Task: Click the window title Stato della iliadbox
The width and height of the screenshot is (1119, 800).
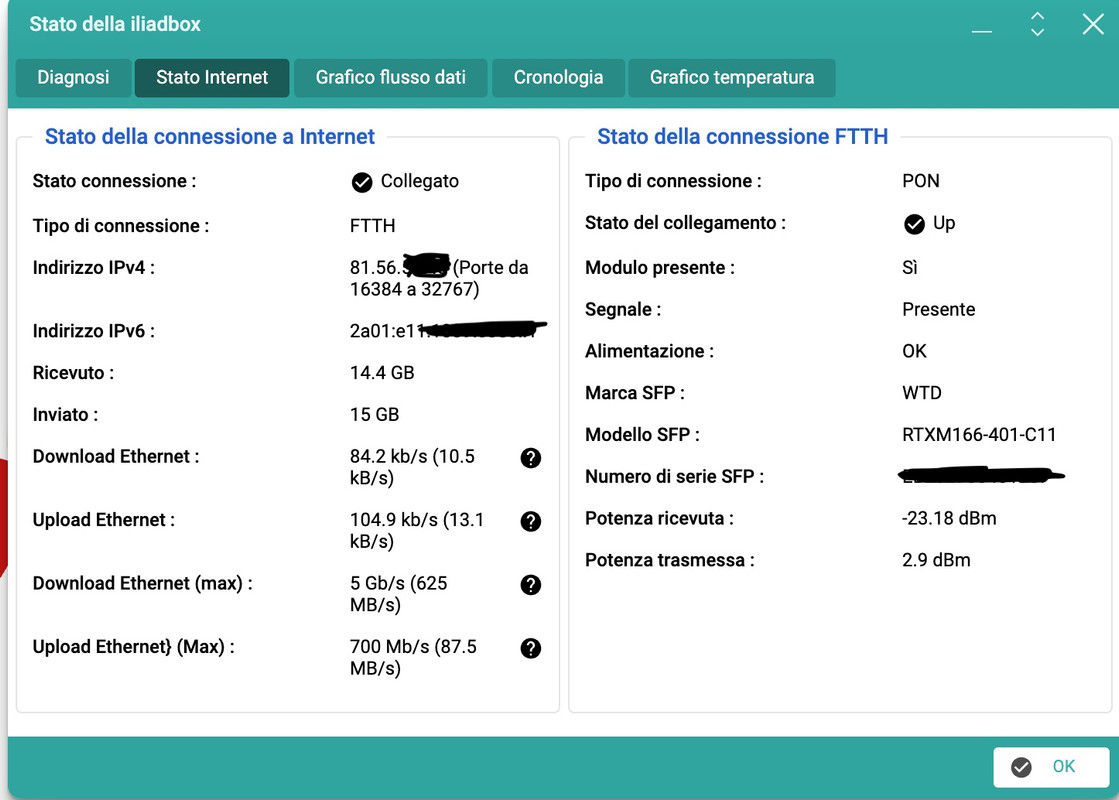Action: click(115, 24)
